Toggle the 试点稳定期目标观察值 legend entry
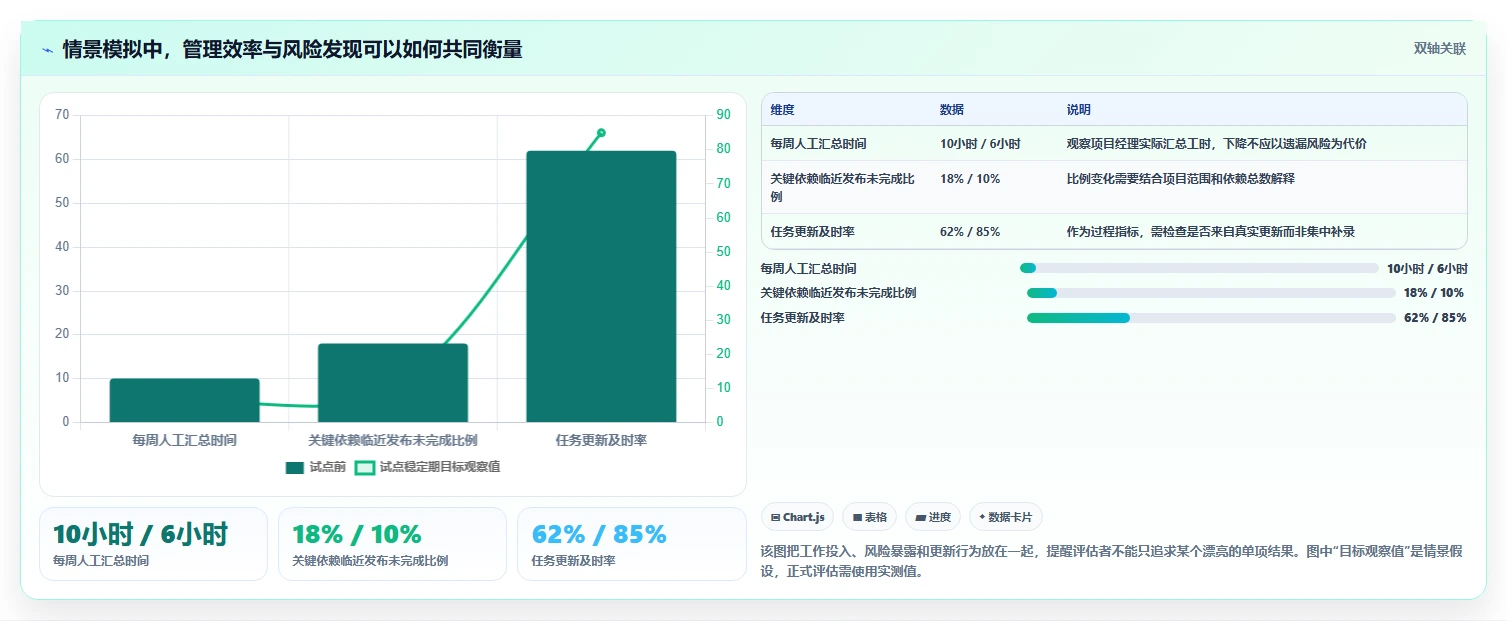 pyautogui.click(x=429, y=467)
